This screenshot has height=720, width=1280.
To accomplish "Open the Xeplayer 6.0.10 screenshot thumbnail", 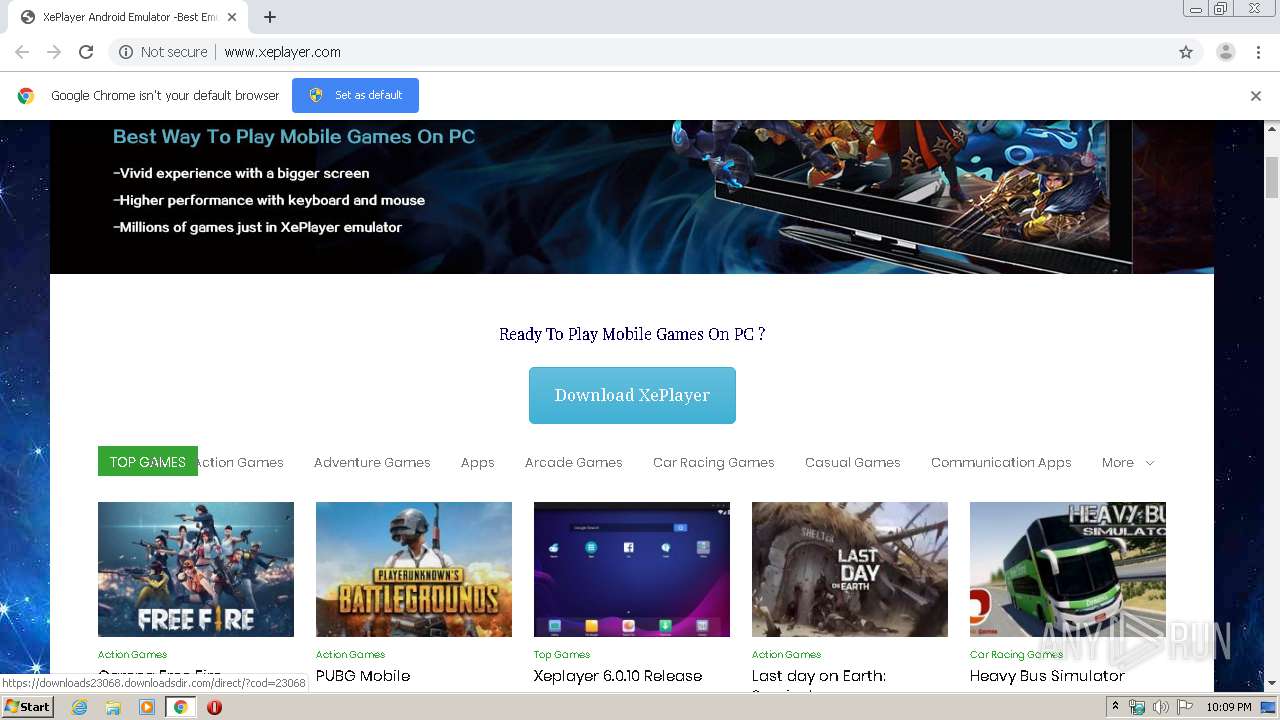I will 632,569.
